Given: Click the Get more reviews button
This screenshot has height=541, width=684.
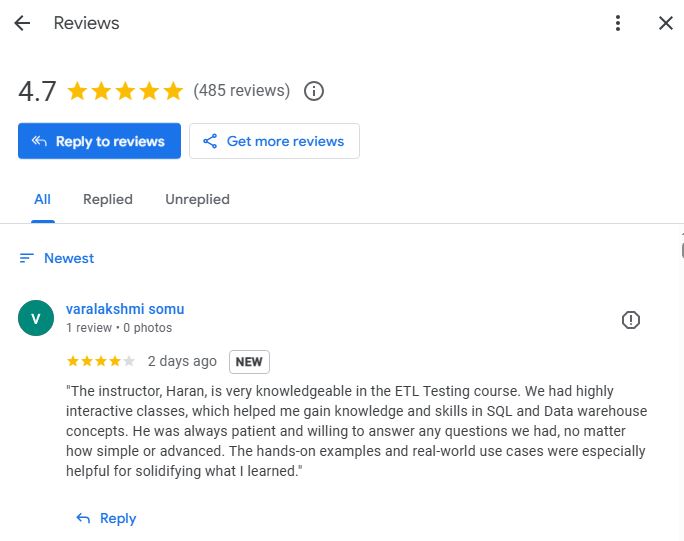Looking at the screenshot, I should (274, 141).
